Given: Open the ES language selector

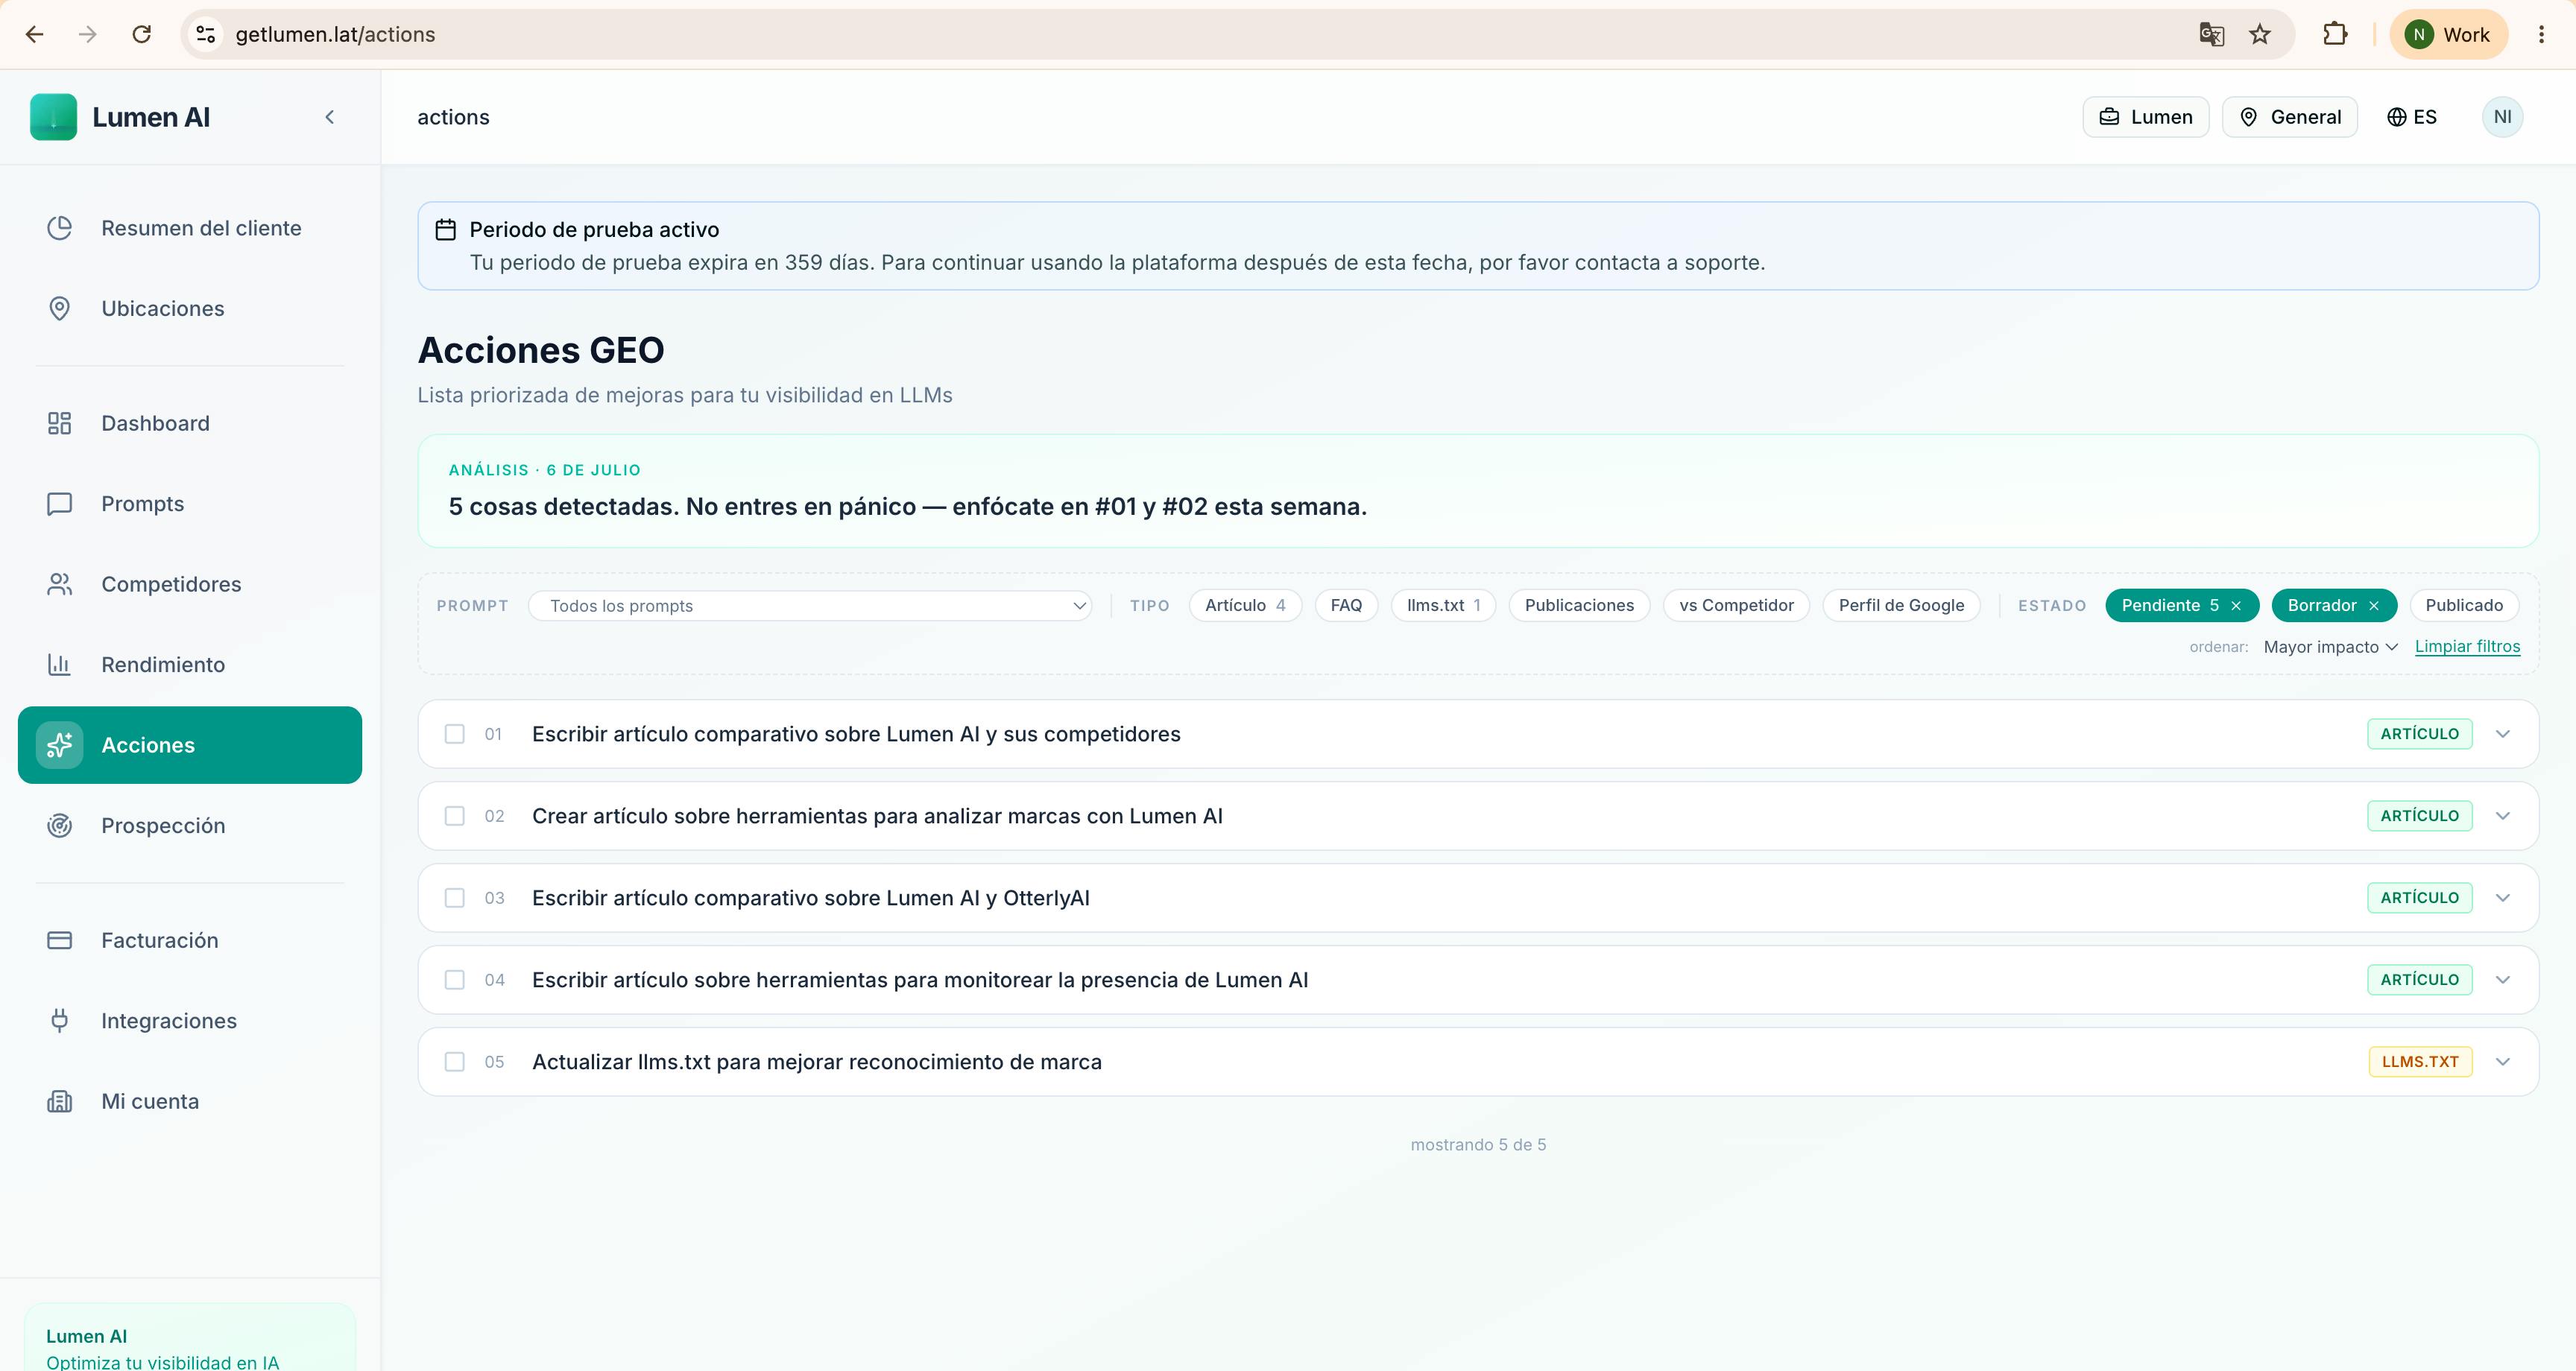Looking at the screenshot, I should click(2412, 117).
